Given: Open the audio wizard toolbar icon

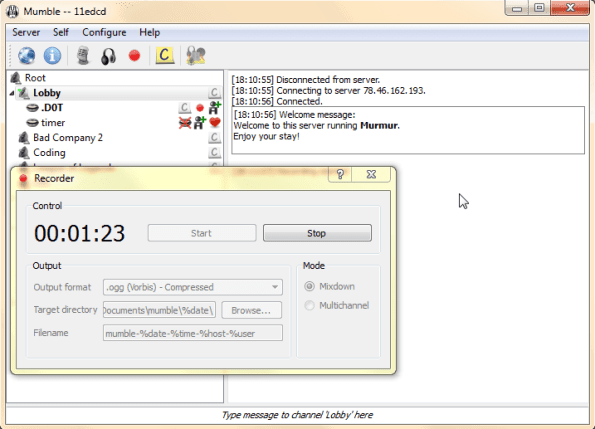Looking at the screenshot, I should [x=196, y=56].
